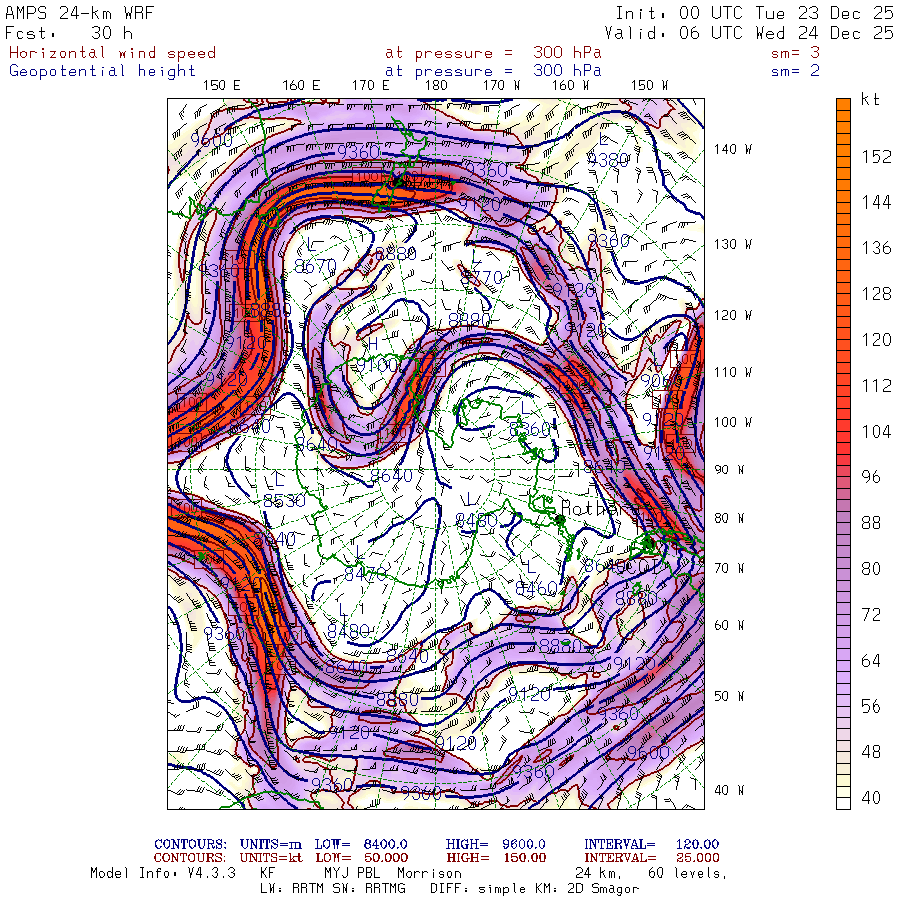Select the blue Geopotential height label

point(102,71)
